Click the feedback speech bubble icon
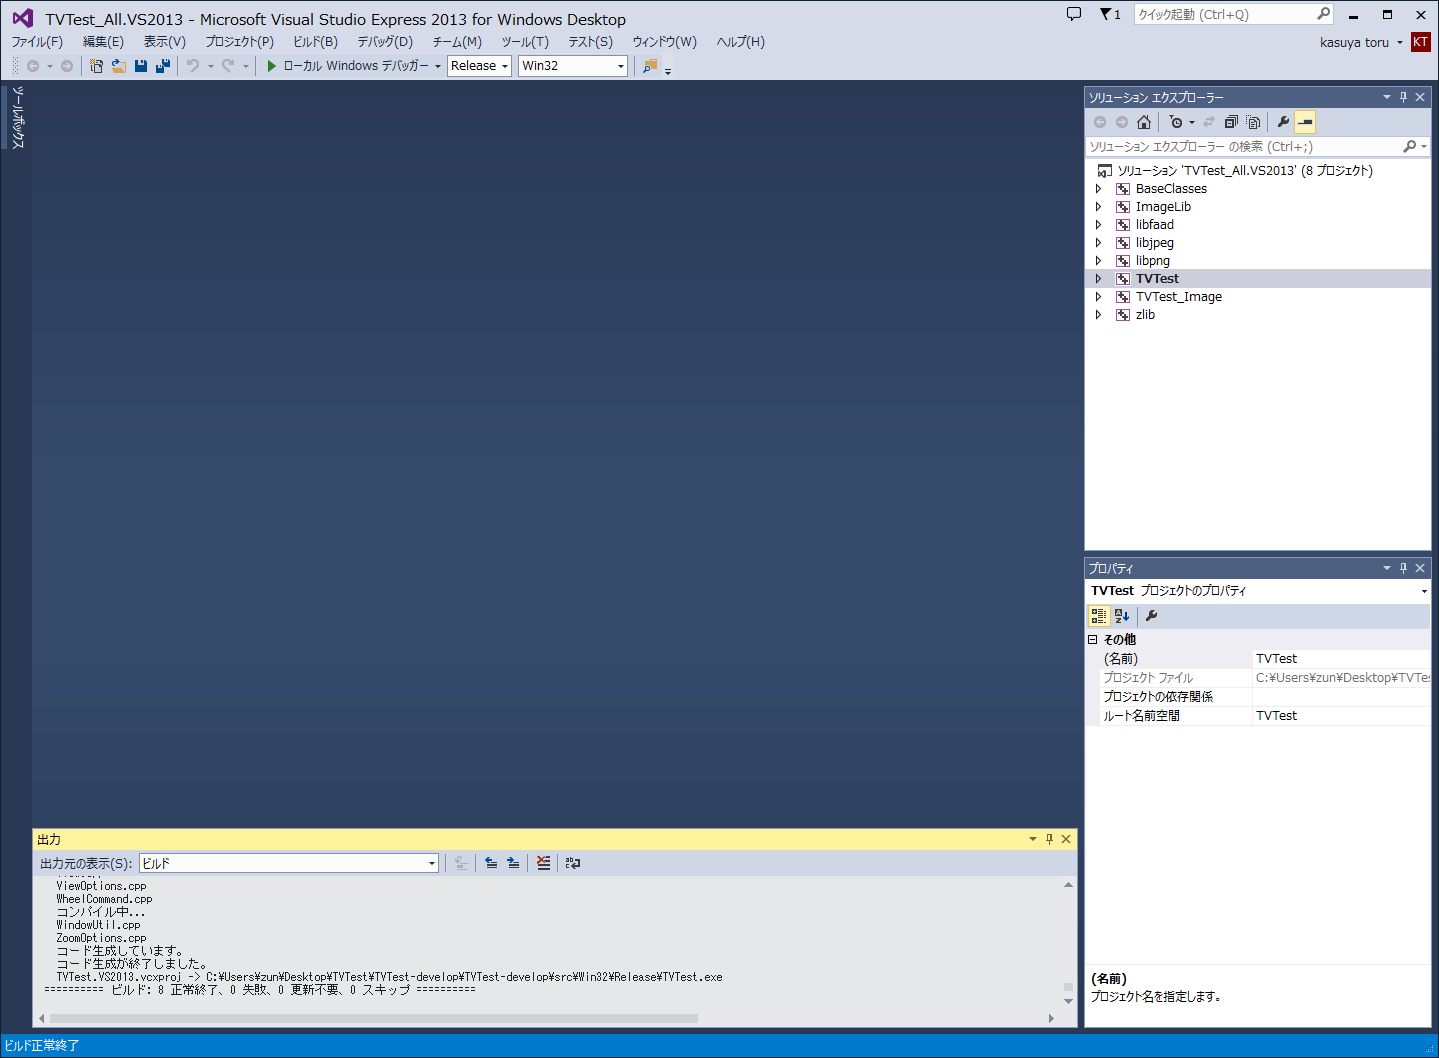This screenshot has width=1439, height=1058. point(1074,14)
